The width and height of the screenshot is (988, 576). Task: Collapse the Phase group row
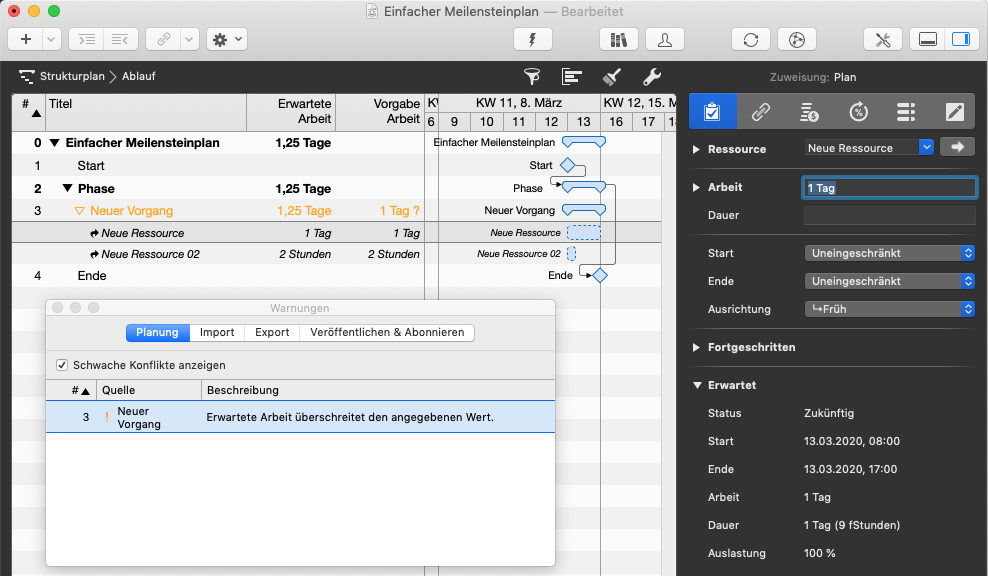67,188
